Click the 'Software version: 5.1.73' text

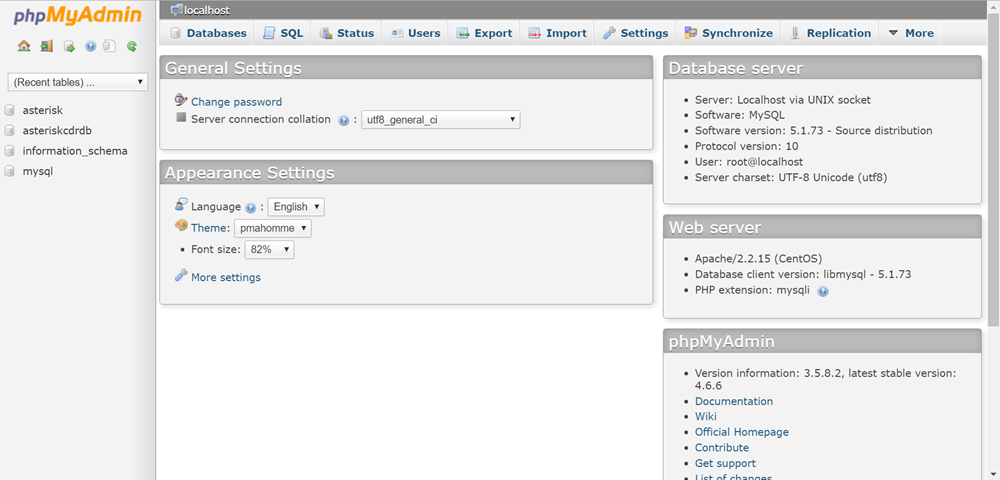(x=814, y=131)
